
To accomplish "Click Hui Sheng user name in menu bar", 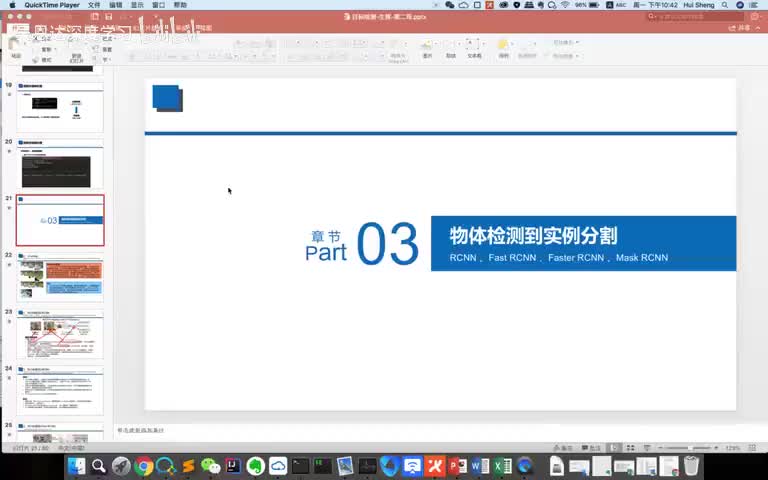I will [x=699, y=5].
